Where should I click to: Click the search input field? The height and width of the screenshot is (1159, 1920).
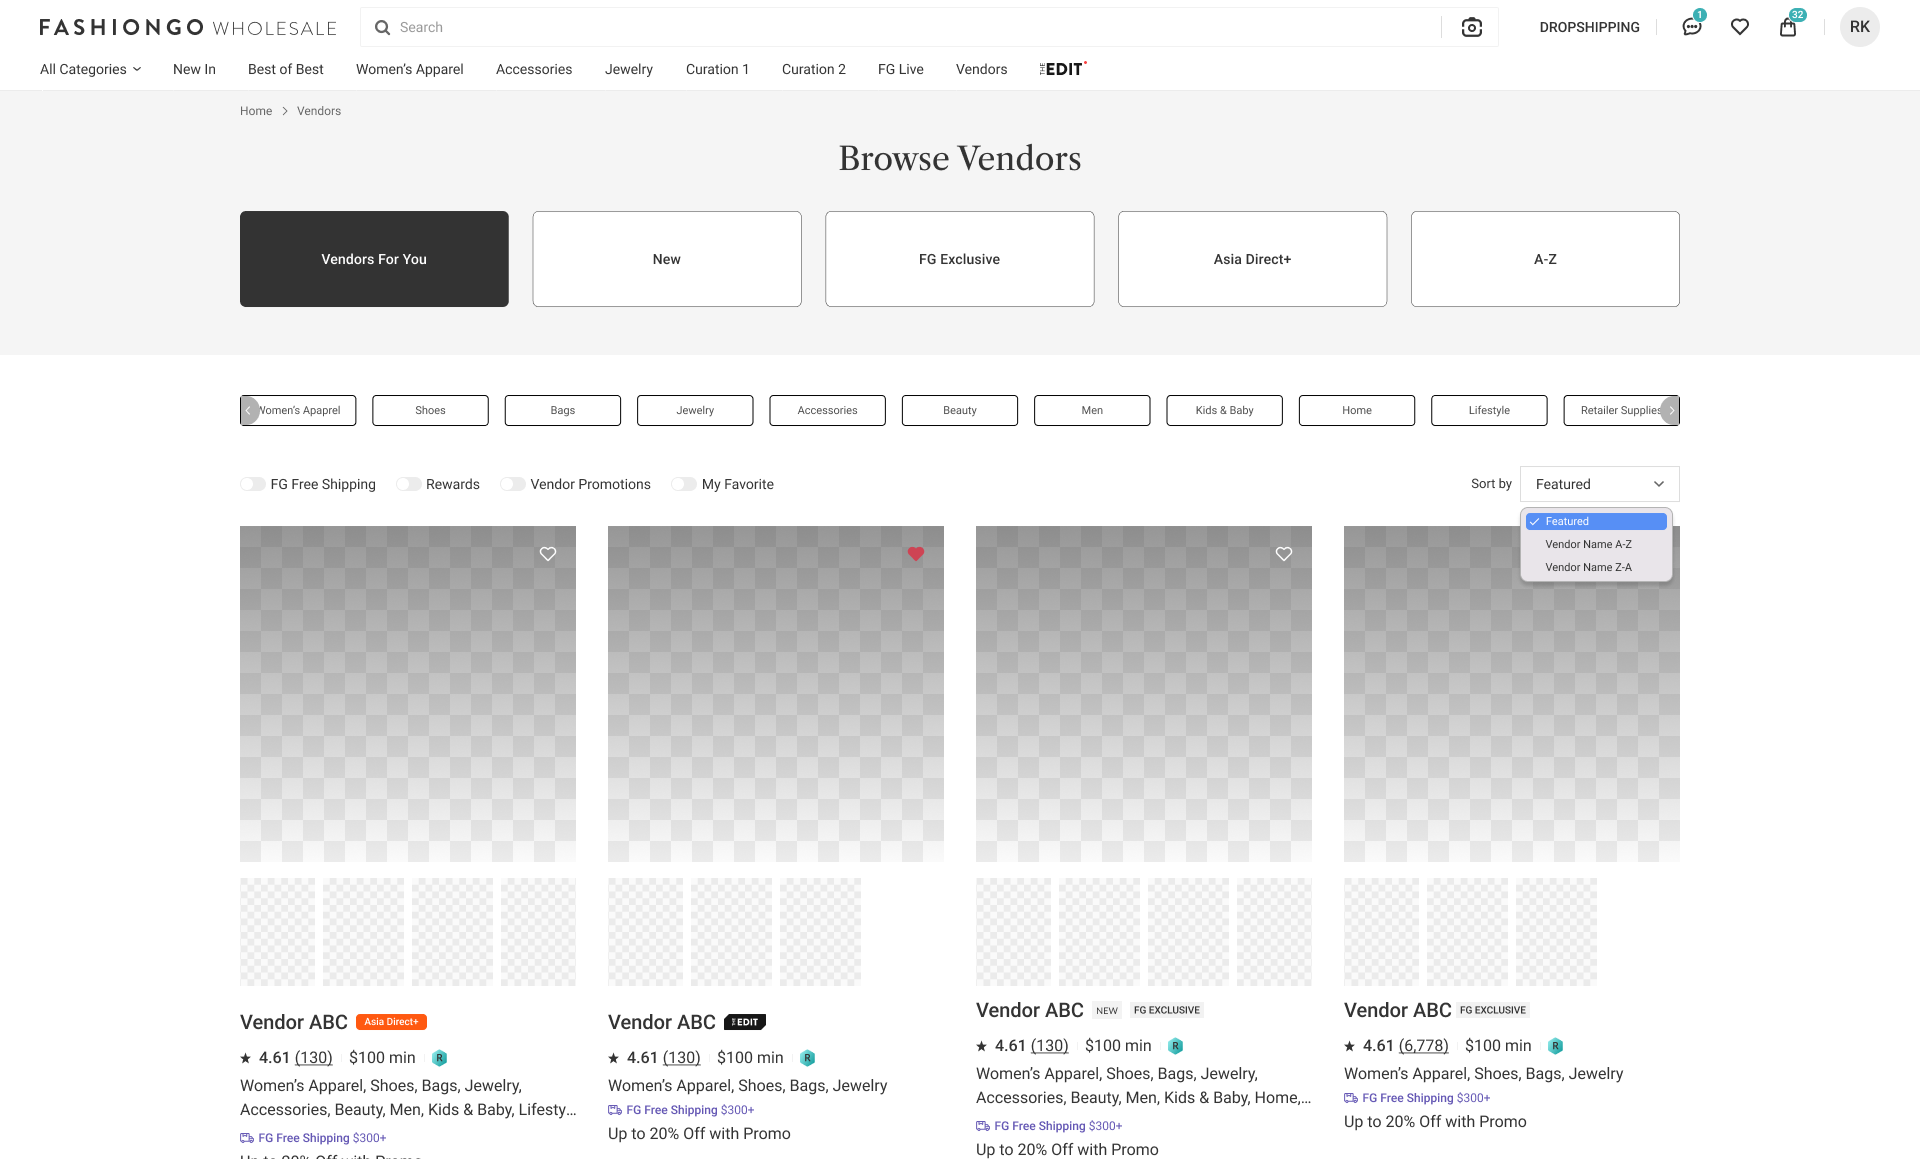(x=900, y=27)
